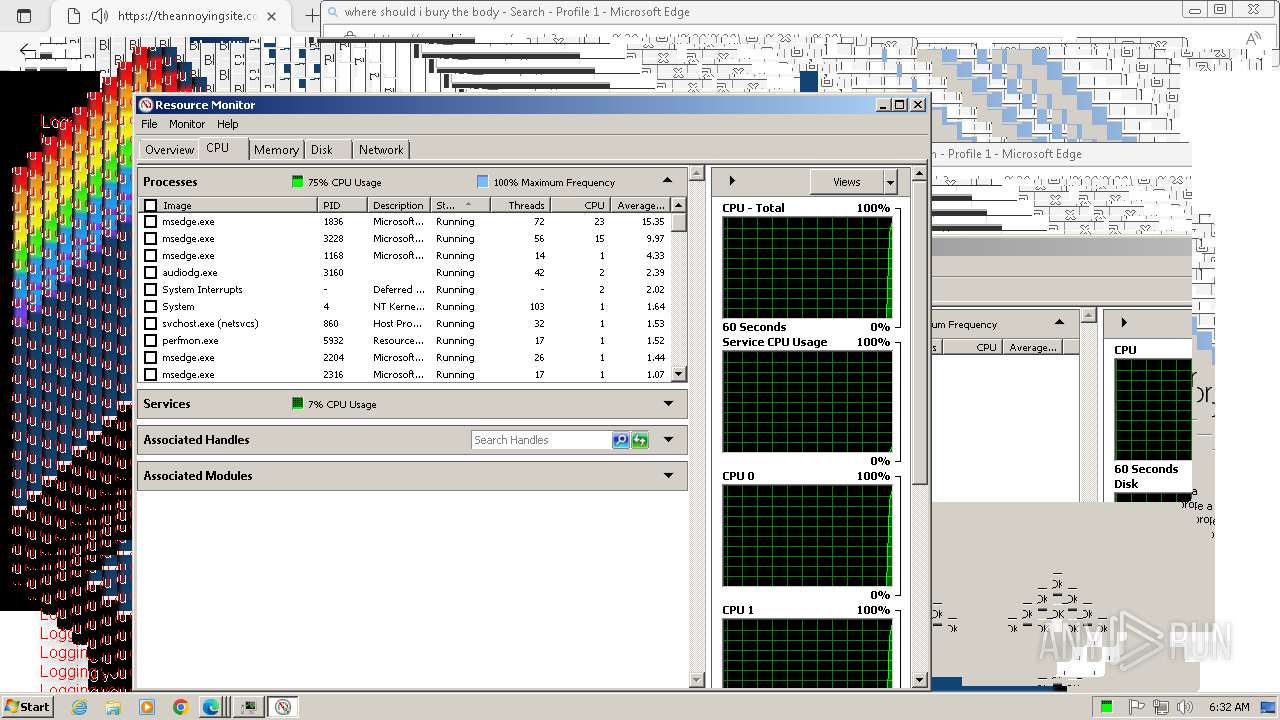Switch to the Network tab

point(381,150)
